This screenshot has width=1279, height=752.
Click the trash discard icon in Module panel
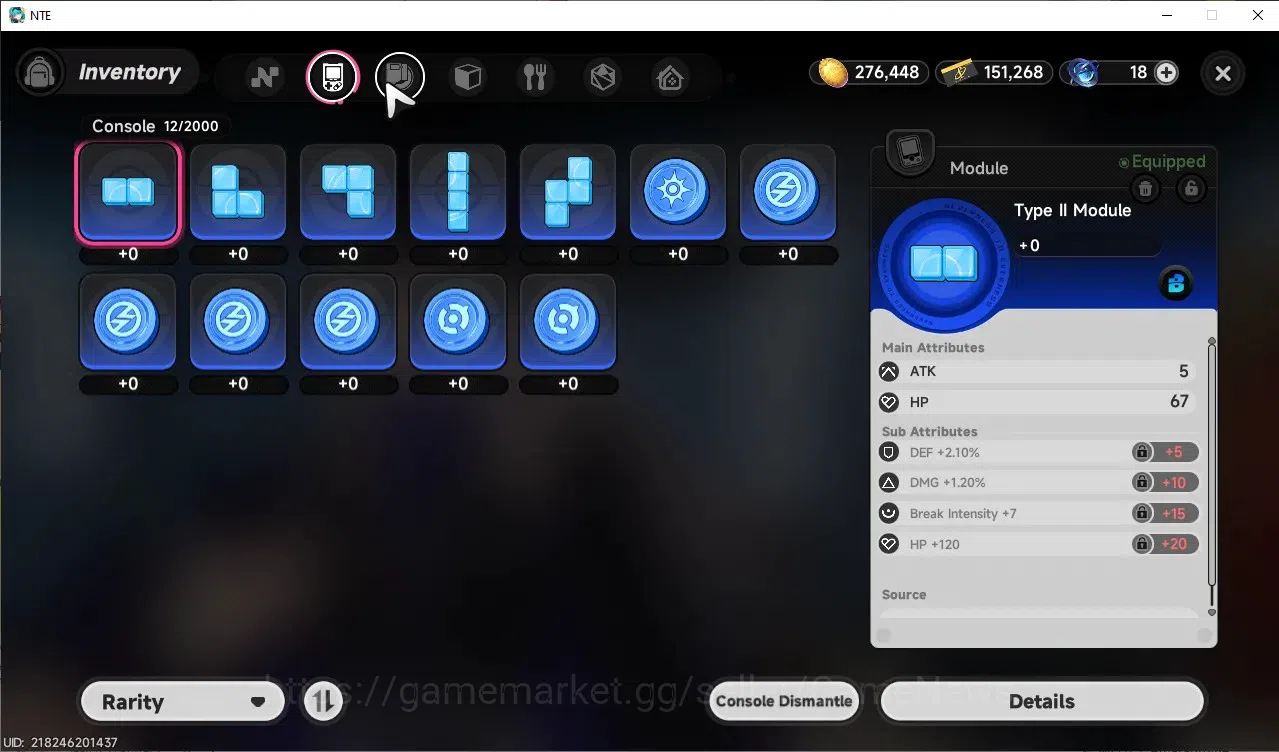(1146, 188)
